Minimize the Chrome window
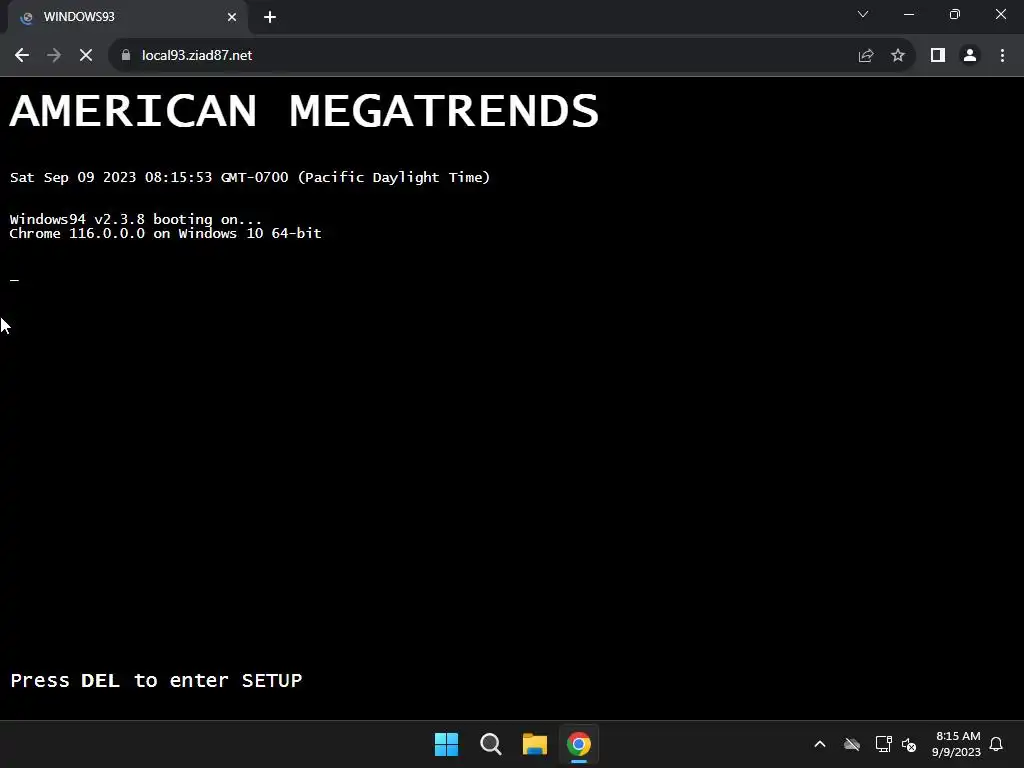The width and height of the screenshot is (1024, 768). [909, 14]
